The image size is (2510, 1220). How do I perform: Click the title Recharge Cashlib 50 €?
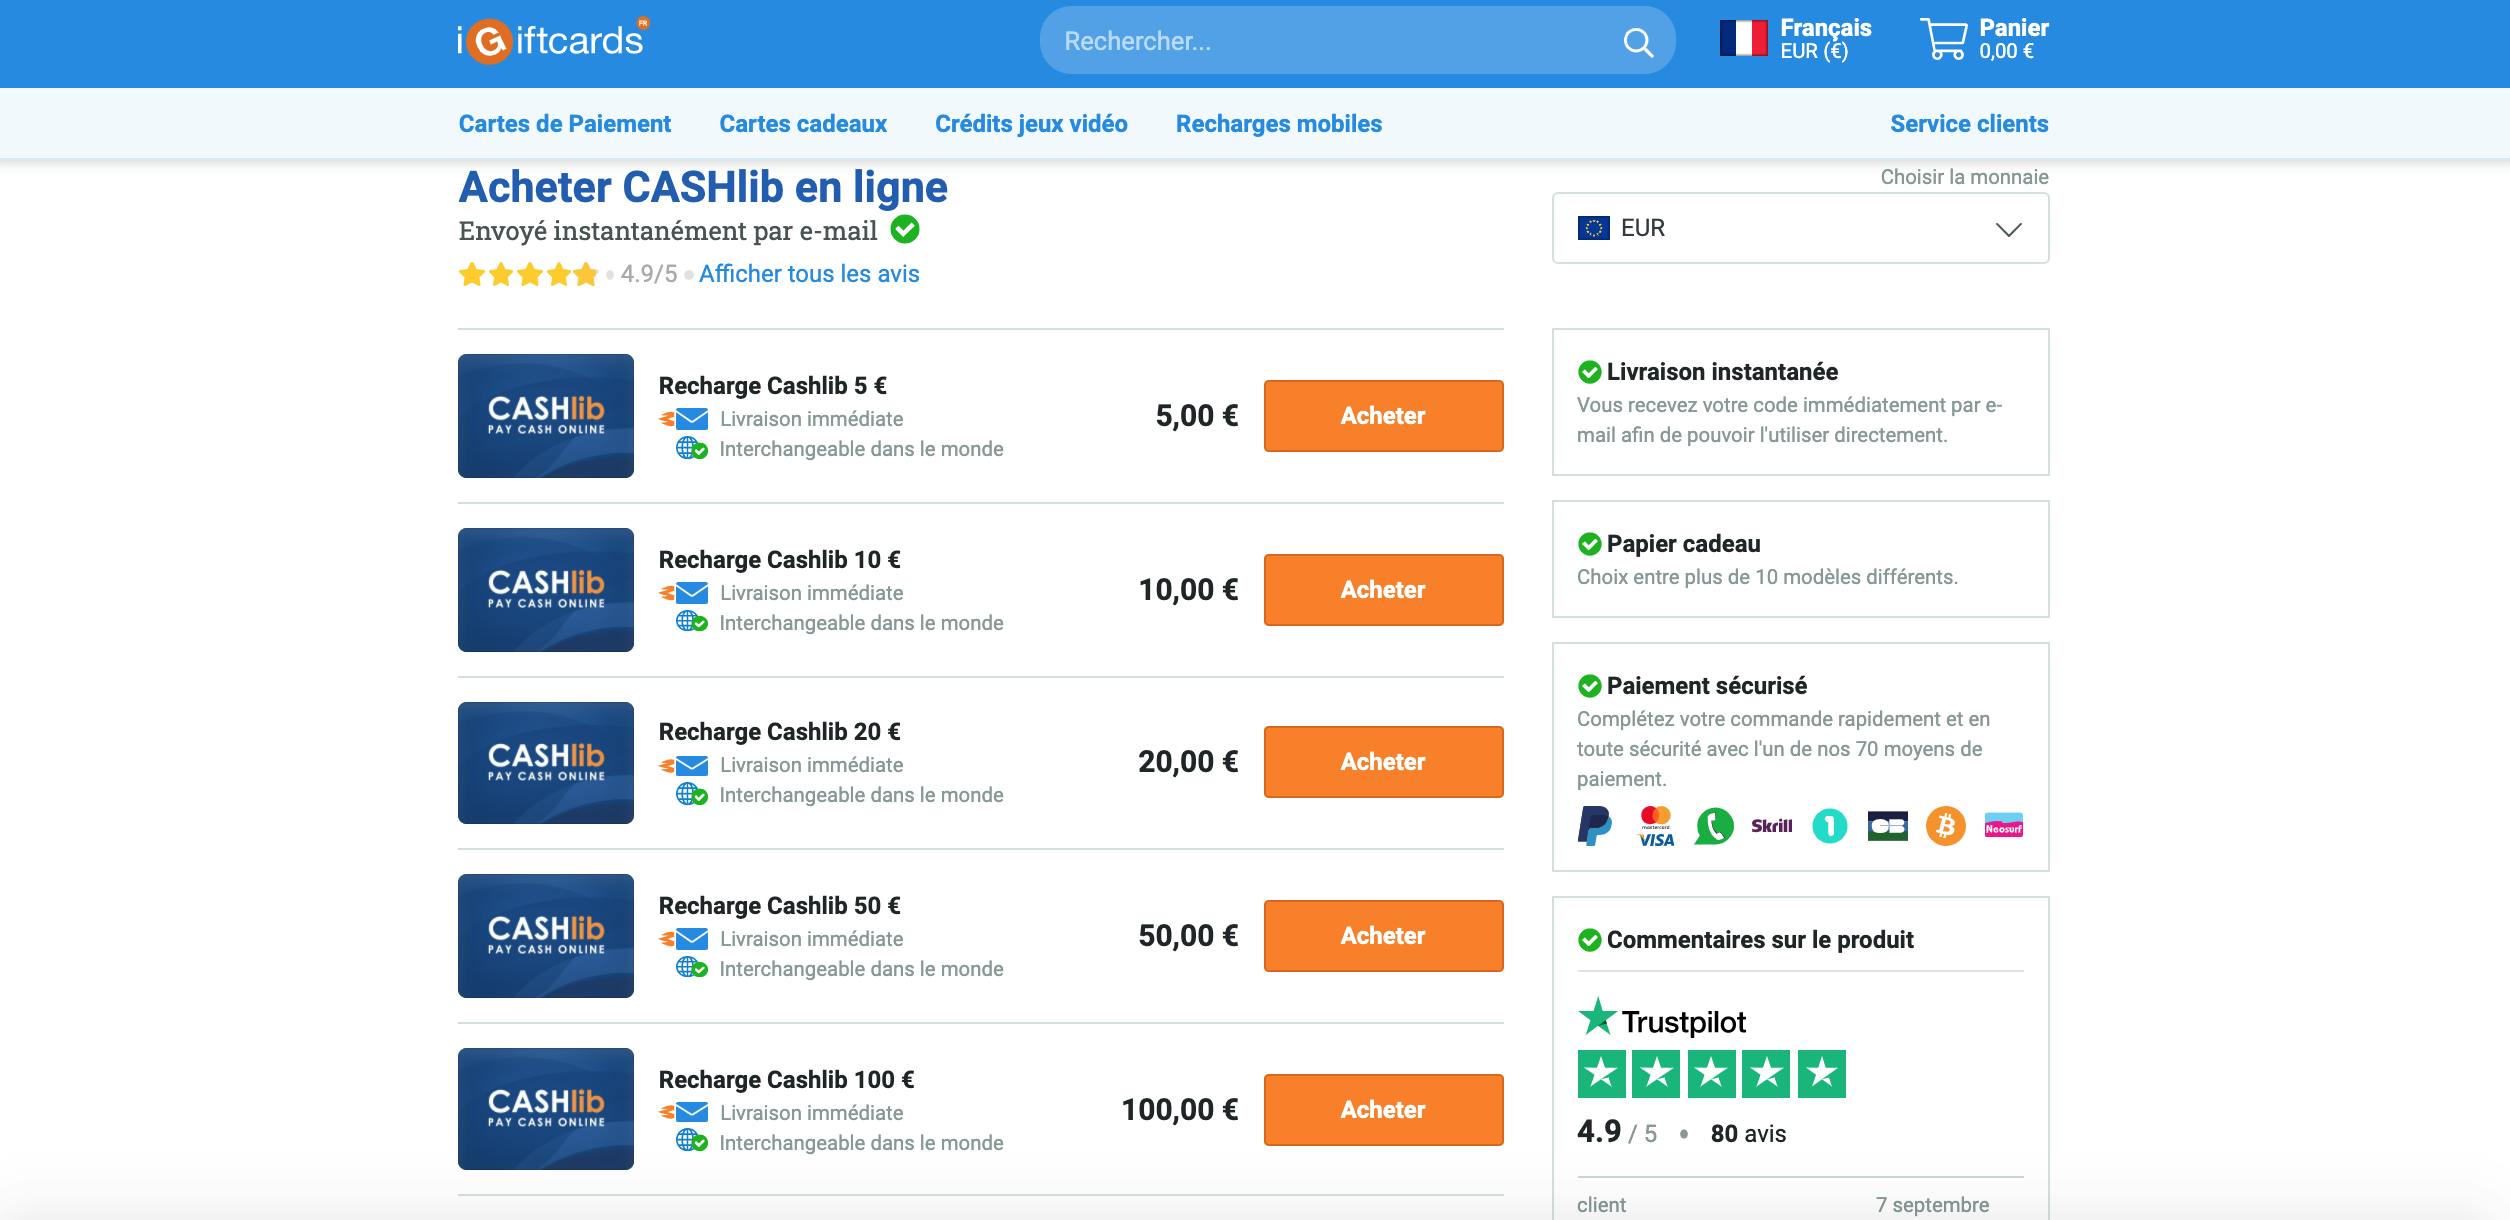779,906
